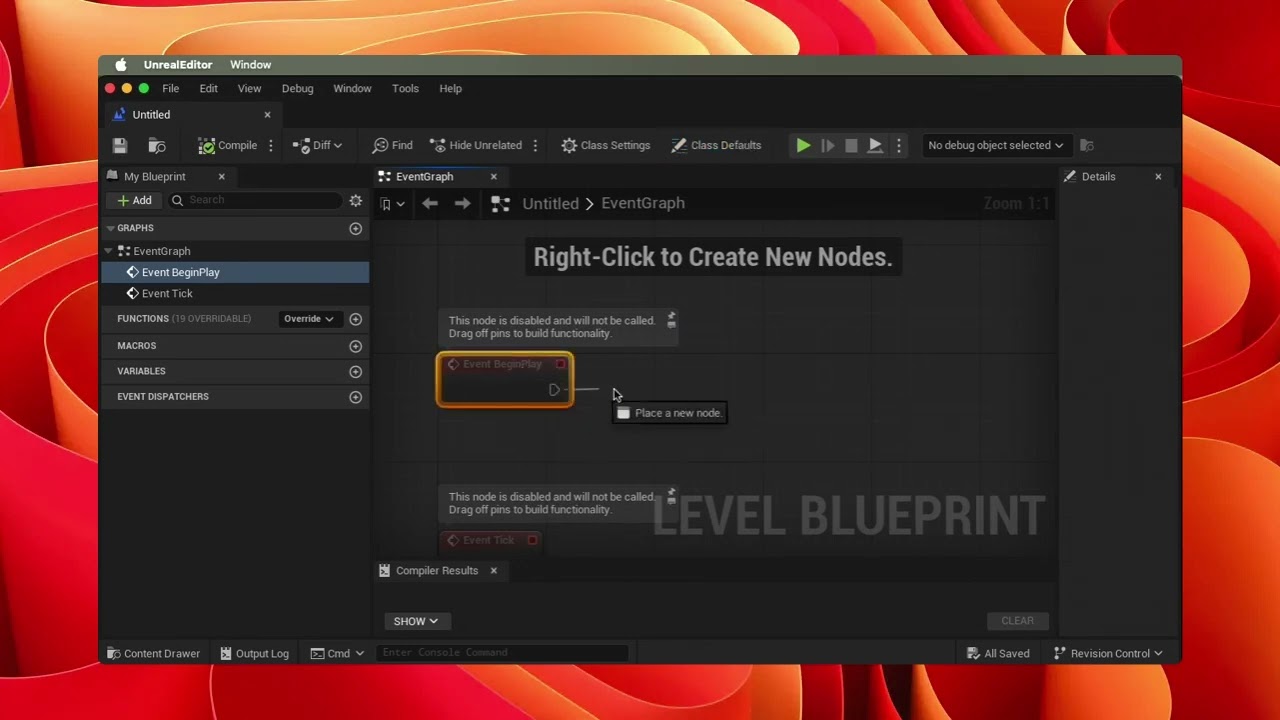1280x720 pixels.
Task: Open the Help menu
Action: click(x=450, y=89)
